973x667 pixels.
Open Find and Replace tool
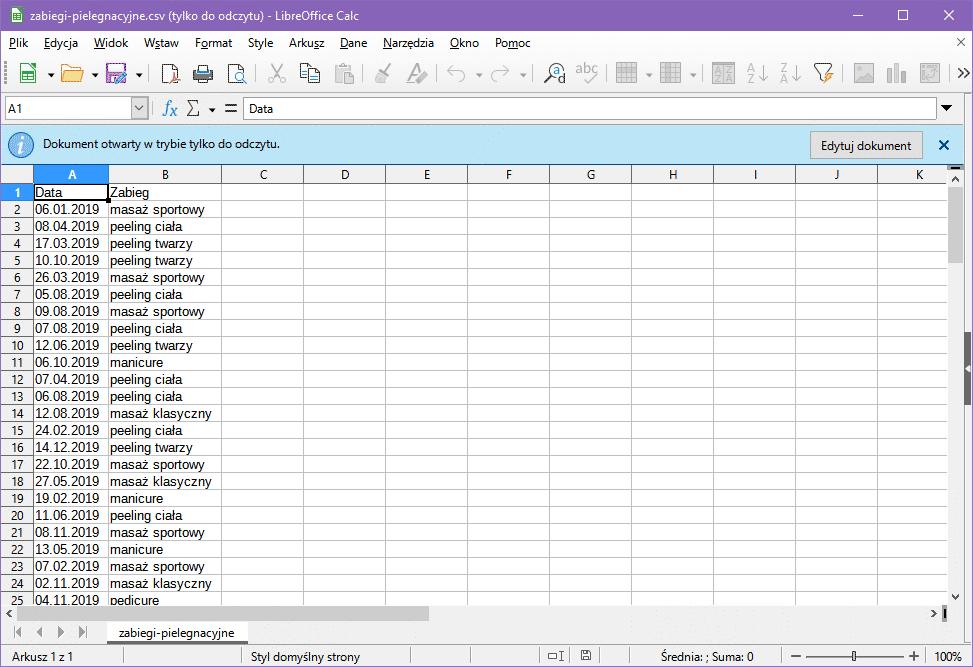(554, 73)
